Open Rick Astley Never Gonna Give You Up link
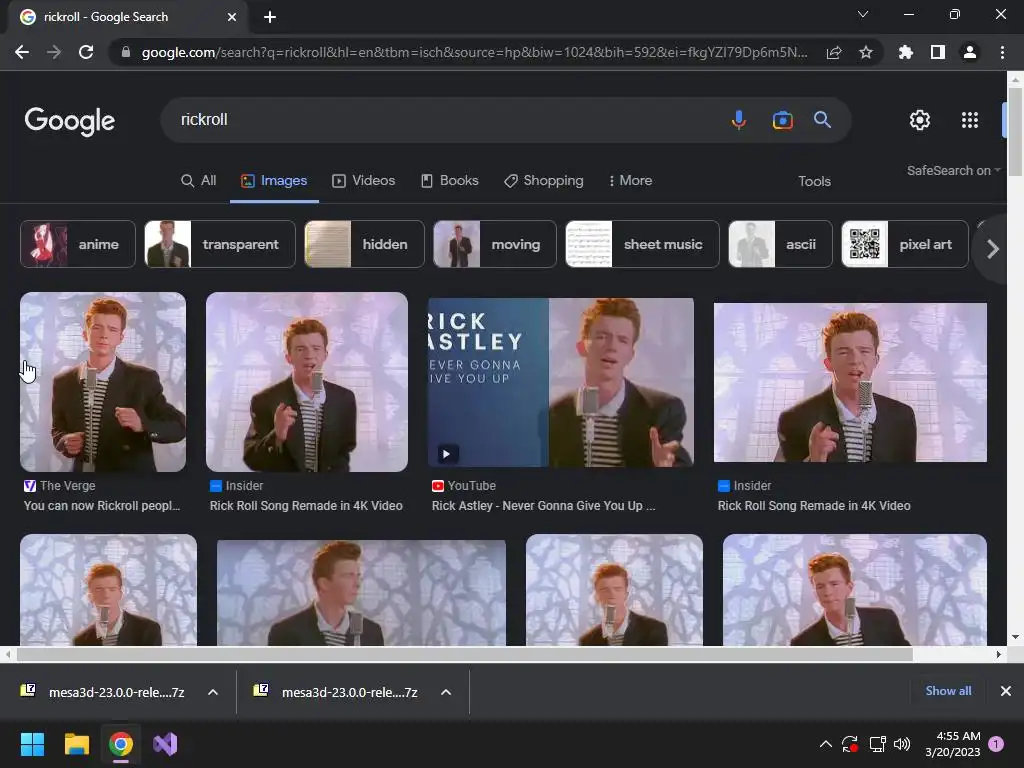Viewport: 1024px width, 768px height. point(543,505)
